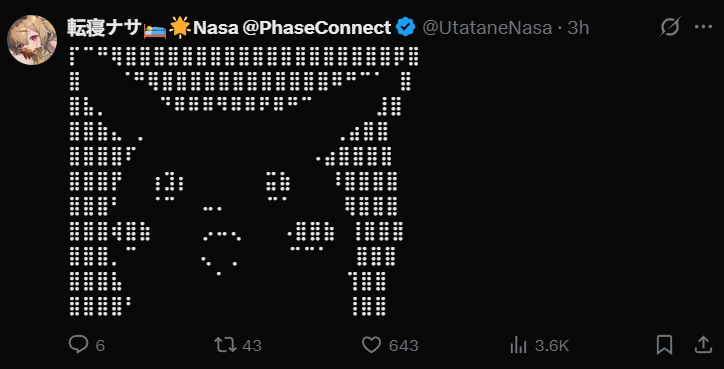Click the display name 転寝ナサ

coord(104,28)
